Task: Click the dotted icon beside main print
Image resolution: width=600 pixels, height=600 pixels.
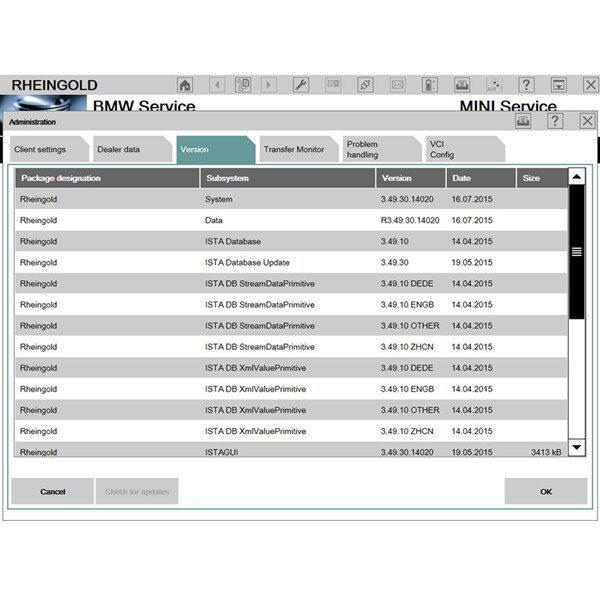Action: (494, 85)
